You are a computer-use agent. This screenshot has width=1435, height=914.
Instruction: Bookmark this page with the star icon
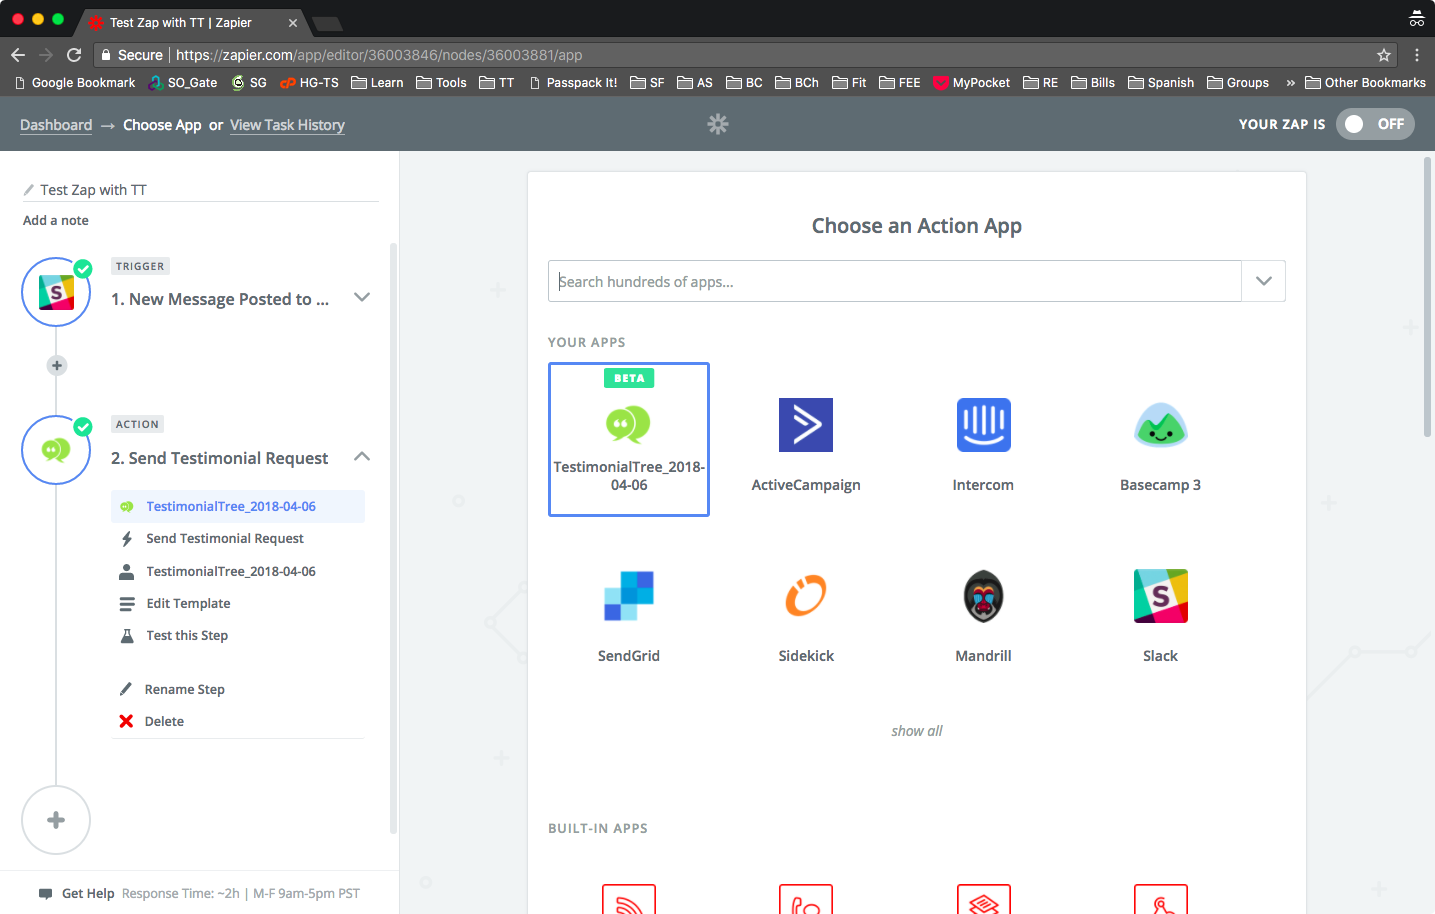[1384, 55]
